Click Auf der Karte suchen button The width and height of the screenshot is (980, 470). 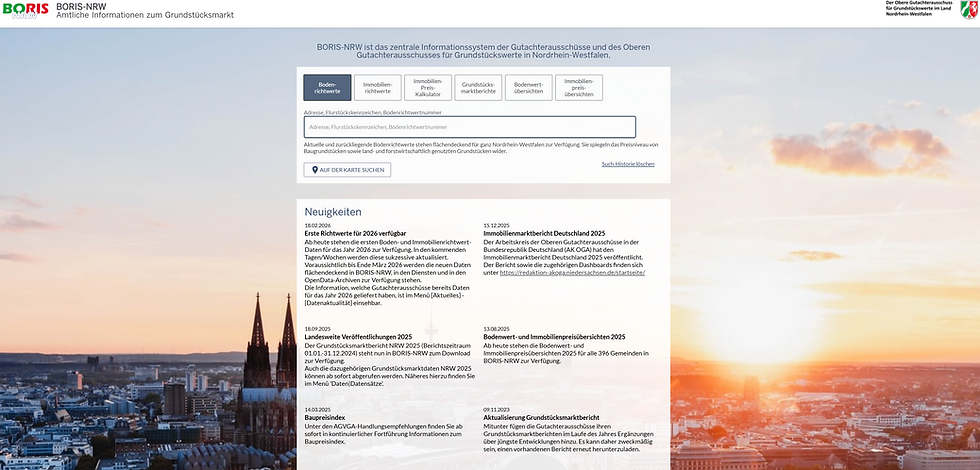tap(348, 170)
